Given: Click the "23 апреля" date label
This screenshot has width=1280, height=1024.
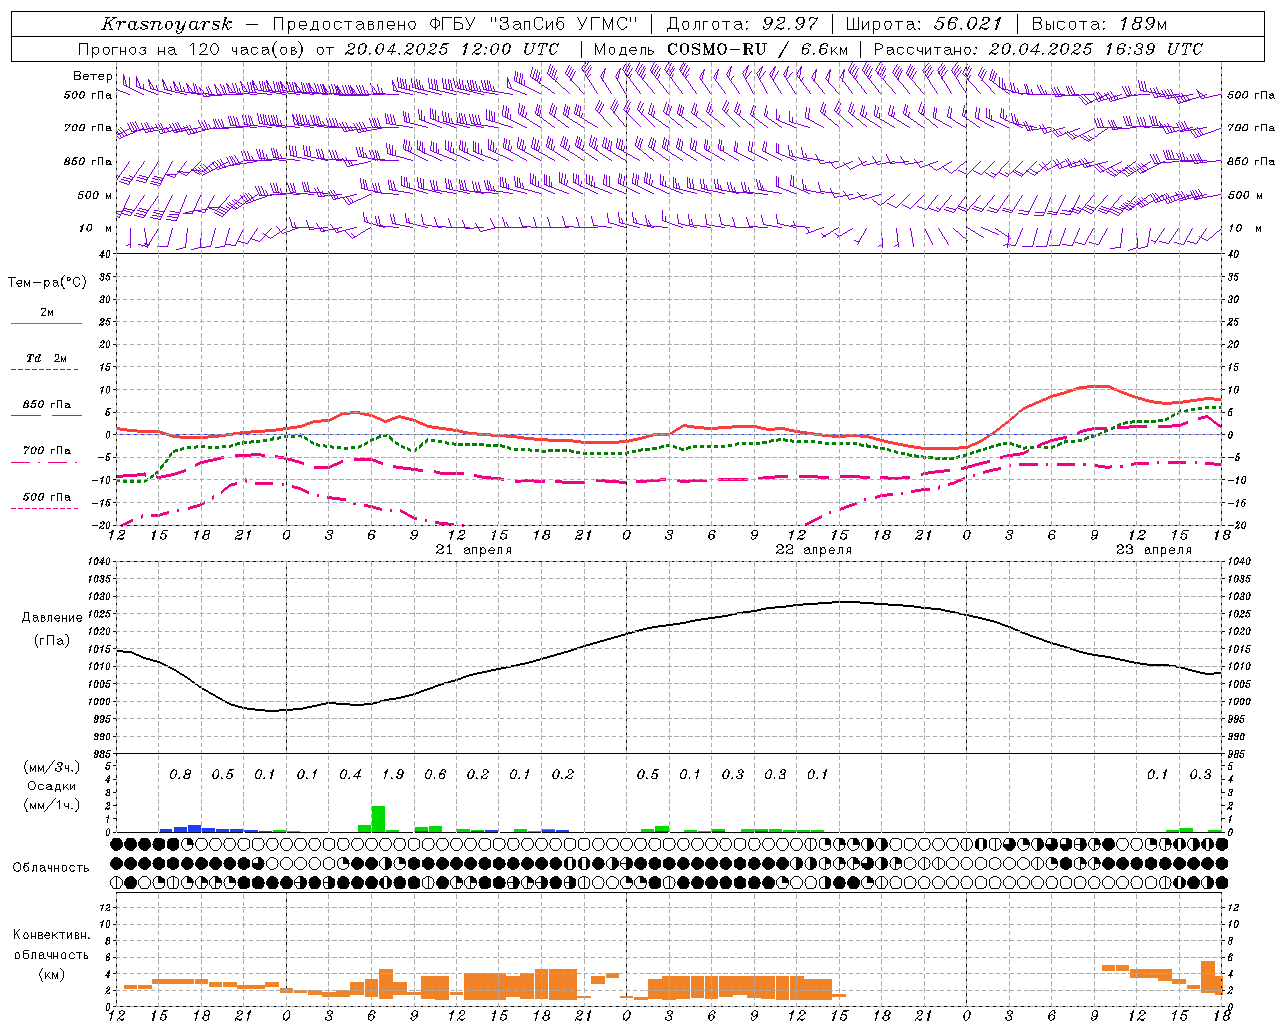Looking at the screenshot, I should tap(1153, 550).
